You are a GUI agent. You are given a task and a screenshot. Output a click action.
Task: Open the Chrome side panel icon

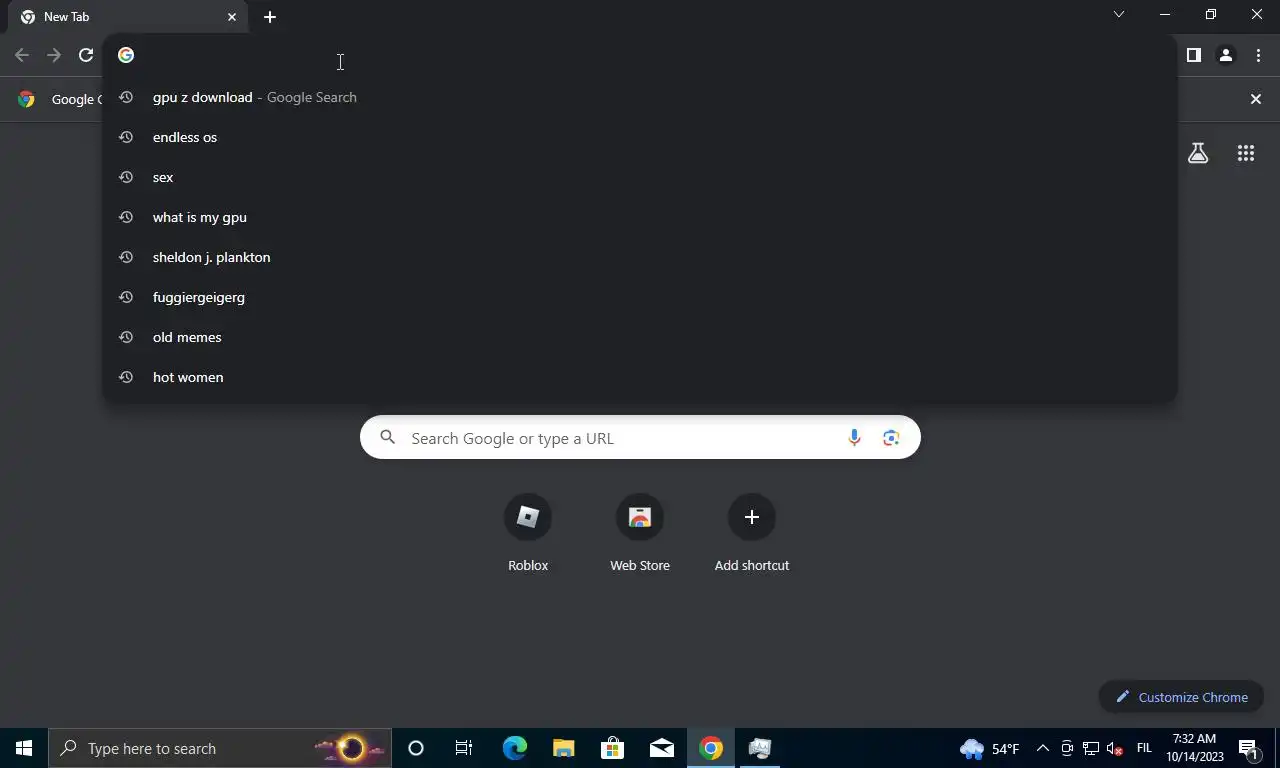[x=1193, y=55]
